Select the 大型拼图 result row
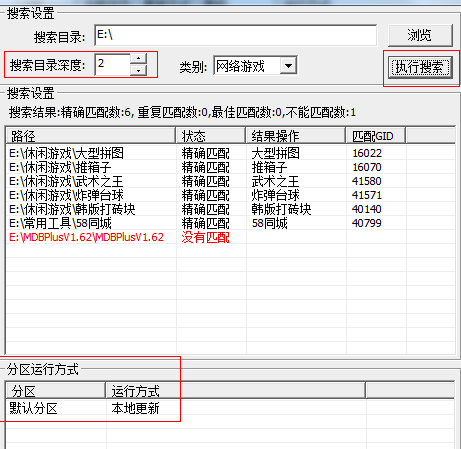Image resolution: width=461 pixels, height=449 pixels. click(230, 153)
